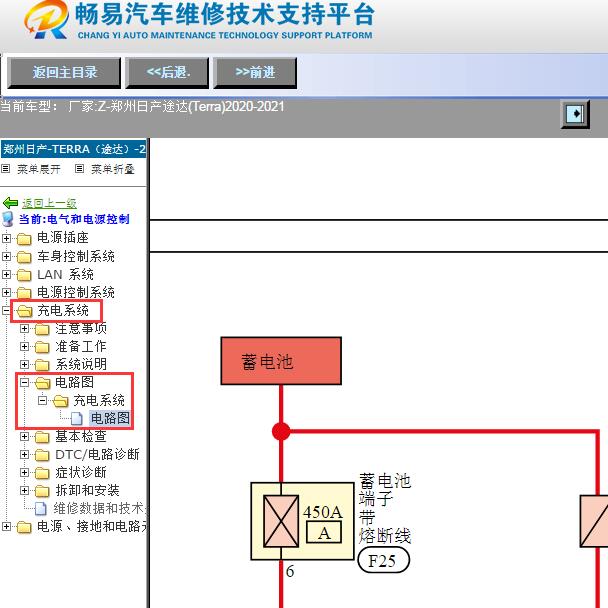Click the DTC/电路诊断 folder icon
This screenshot has height=608, width=608.
pyautogui.click(x=42, y=454)
